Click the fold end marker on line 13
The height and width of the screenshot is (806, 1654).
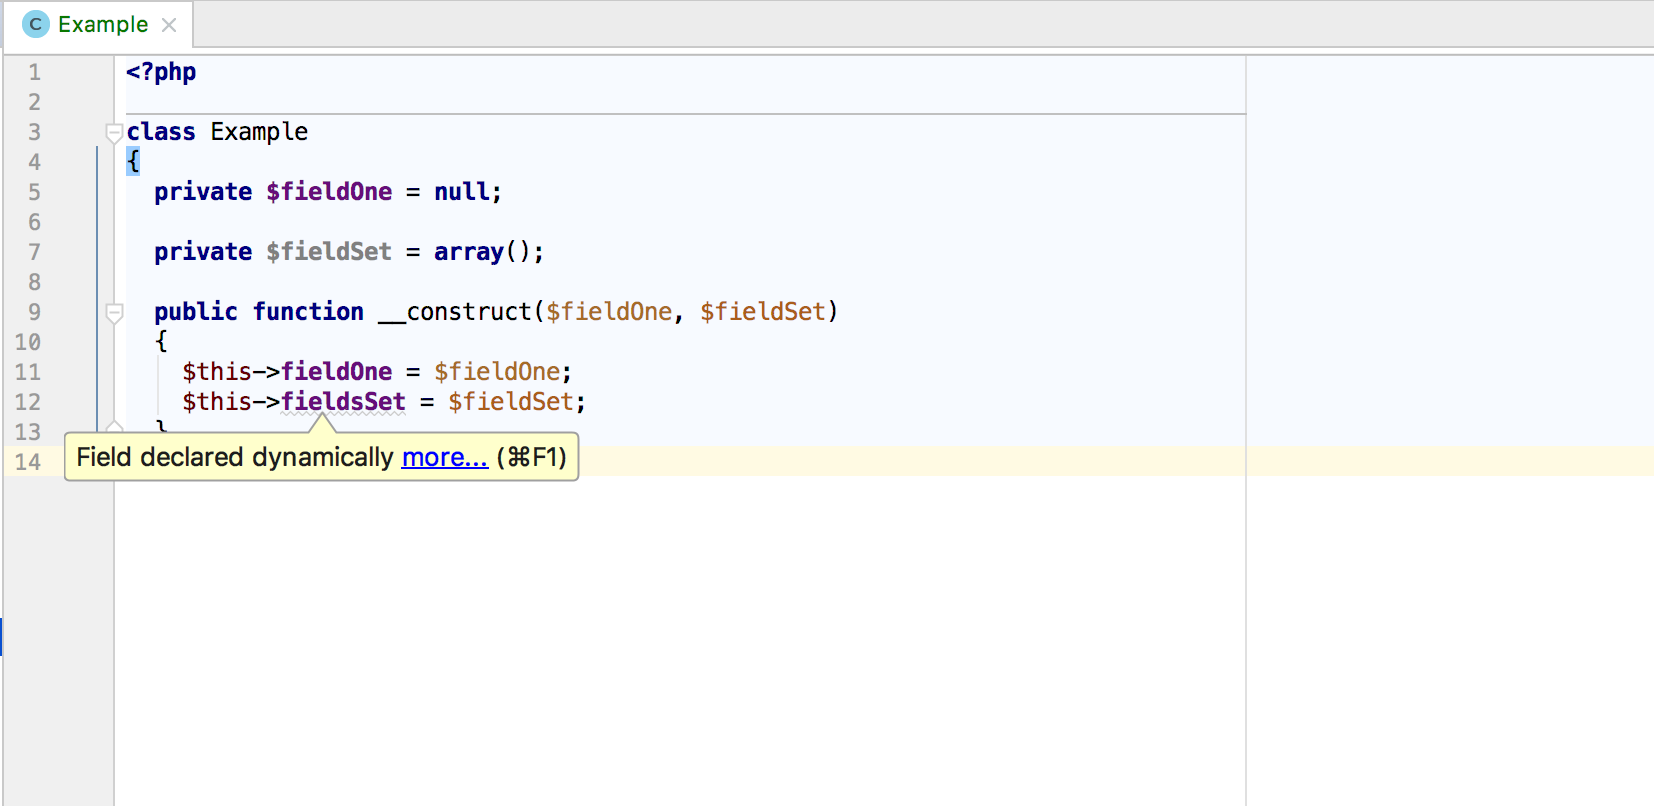(x=114, y=427)
